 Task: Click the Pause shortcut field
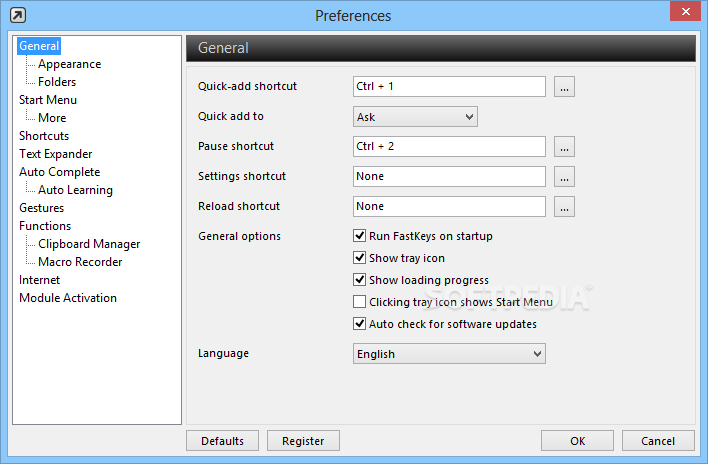pyautogui.click(x=449, y=146)
